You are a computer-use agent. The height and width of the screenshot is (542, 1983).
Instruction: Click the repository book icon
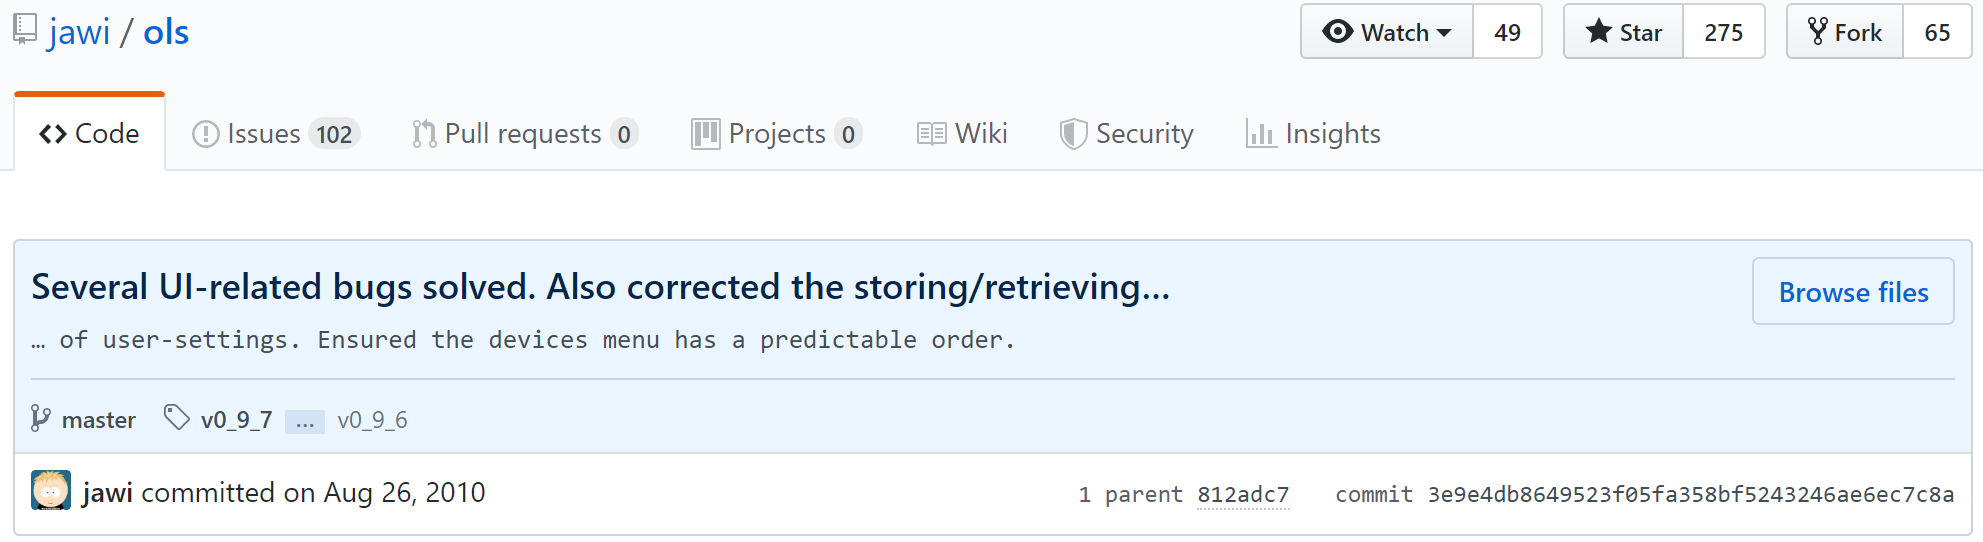25,29
